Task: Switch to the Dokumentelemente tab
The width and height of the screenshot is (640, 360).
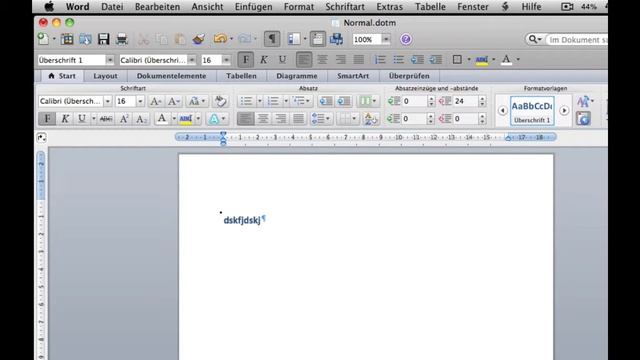Action: pyautogui.click(x=171, y=76)
